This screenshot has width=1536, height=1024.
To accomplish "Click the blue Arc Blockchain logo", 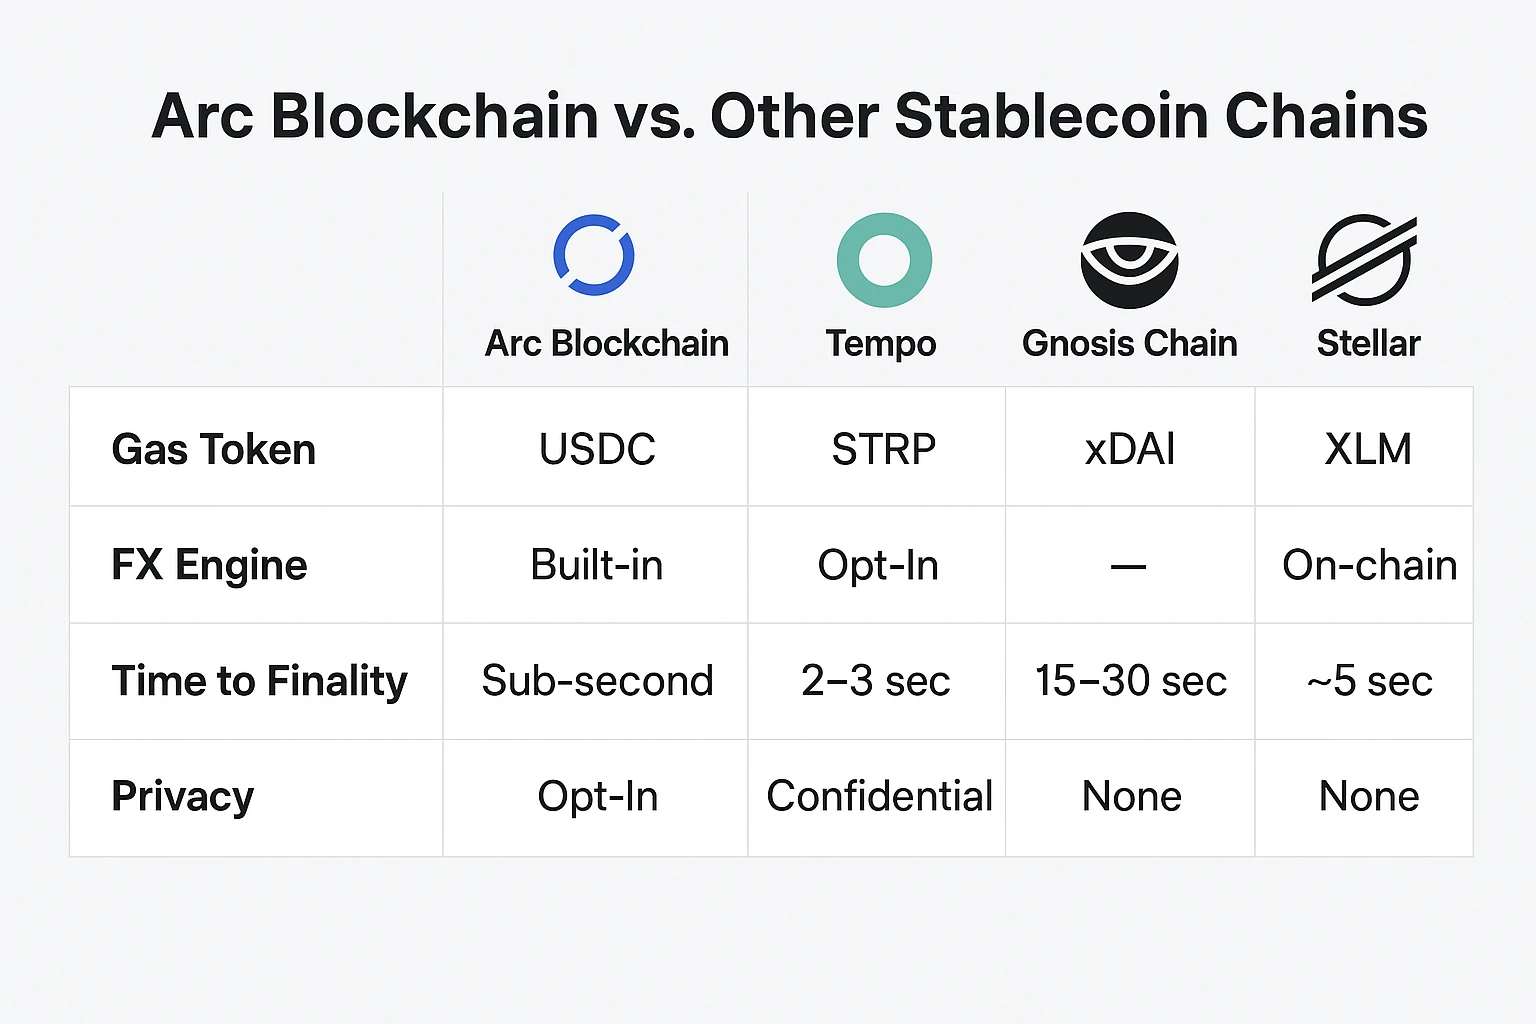I will click(x=594, y=255).
